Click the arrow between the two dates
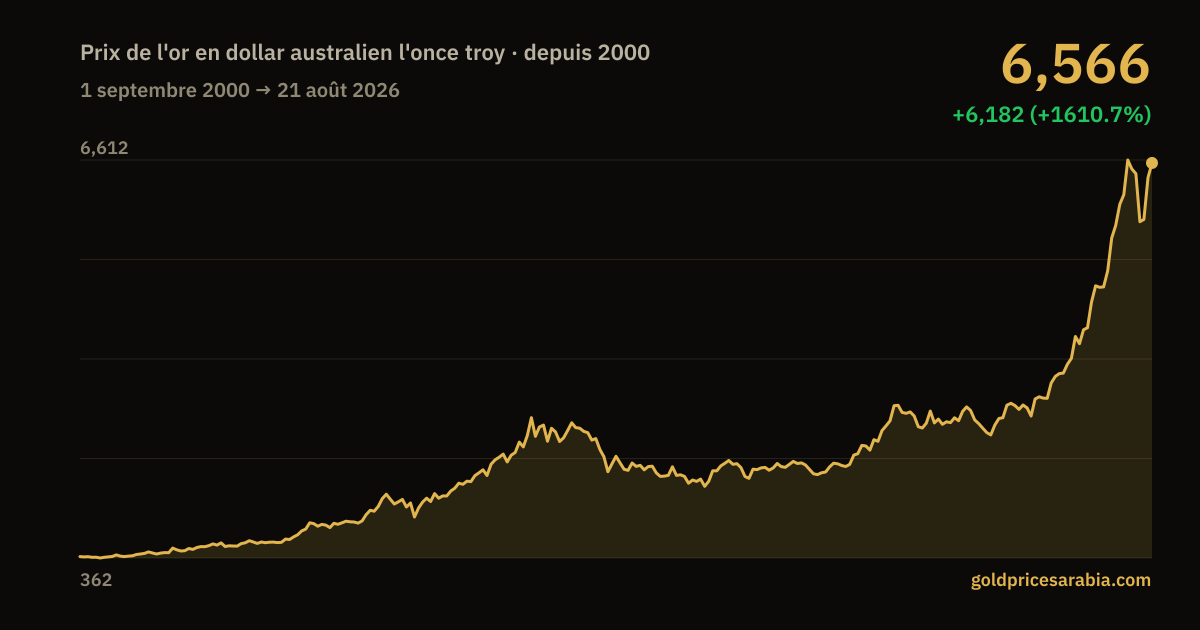1200x630 pixels. click(264, 90)
